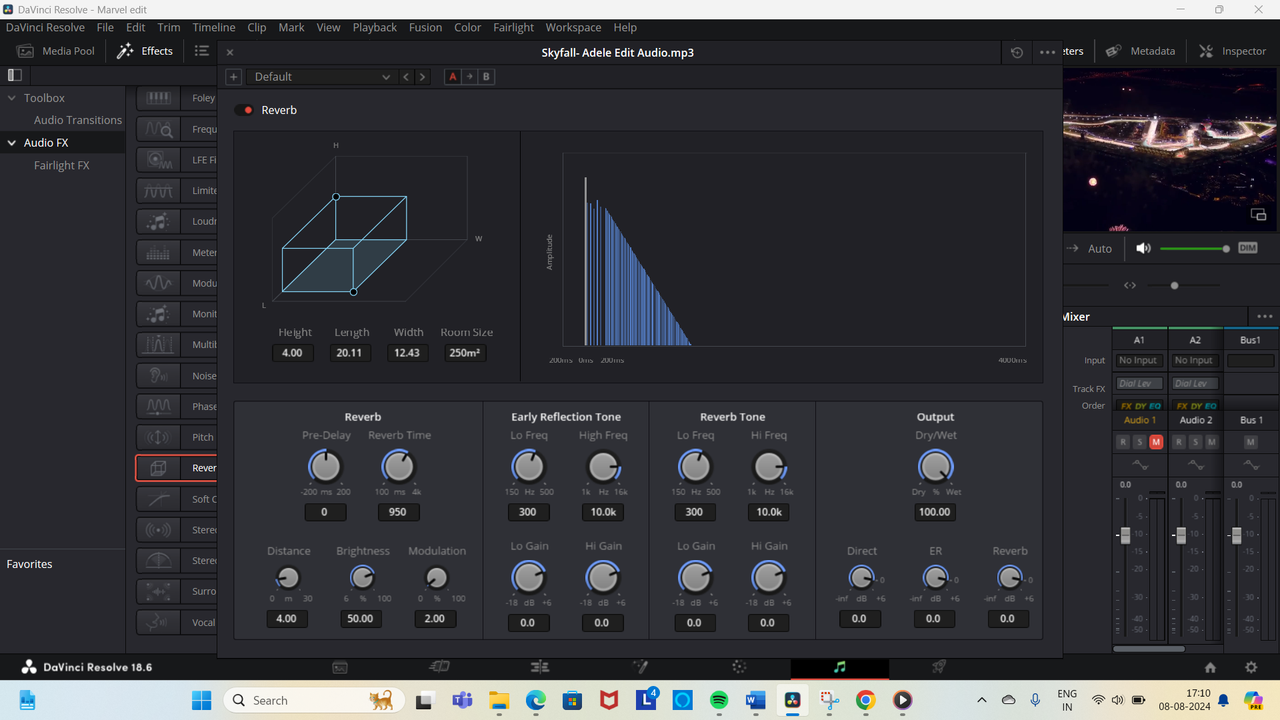This screenshot has width=1280, height=720.
Task: Go to previous preset arrow
Action: click(x=406, y=77)
